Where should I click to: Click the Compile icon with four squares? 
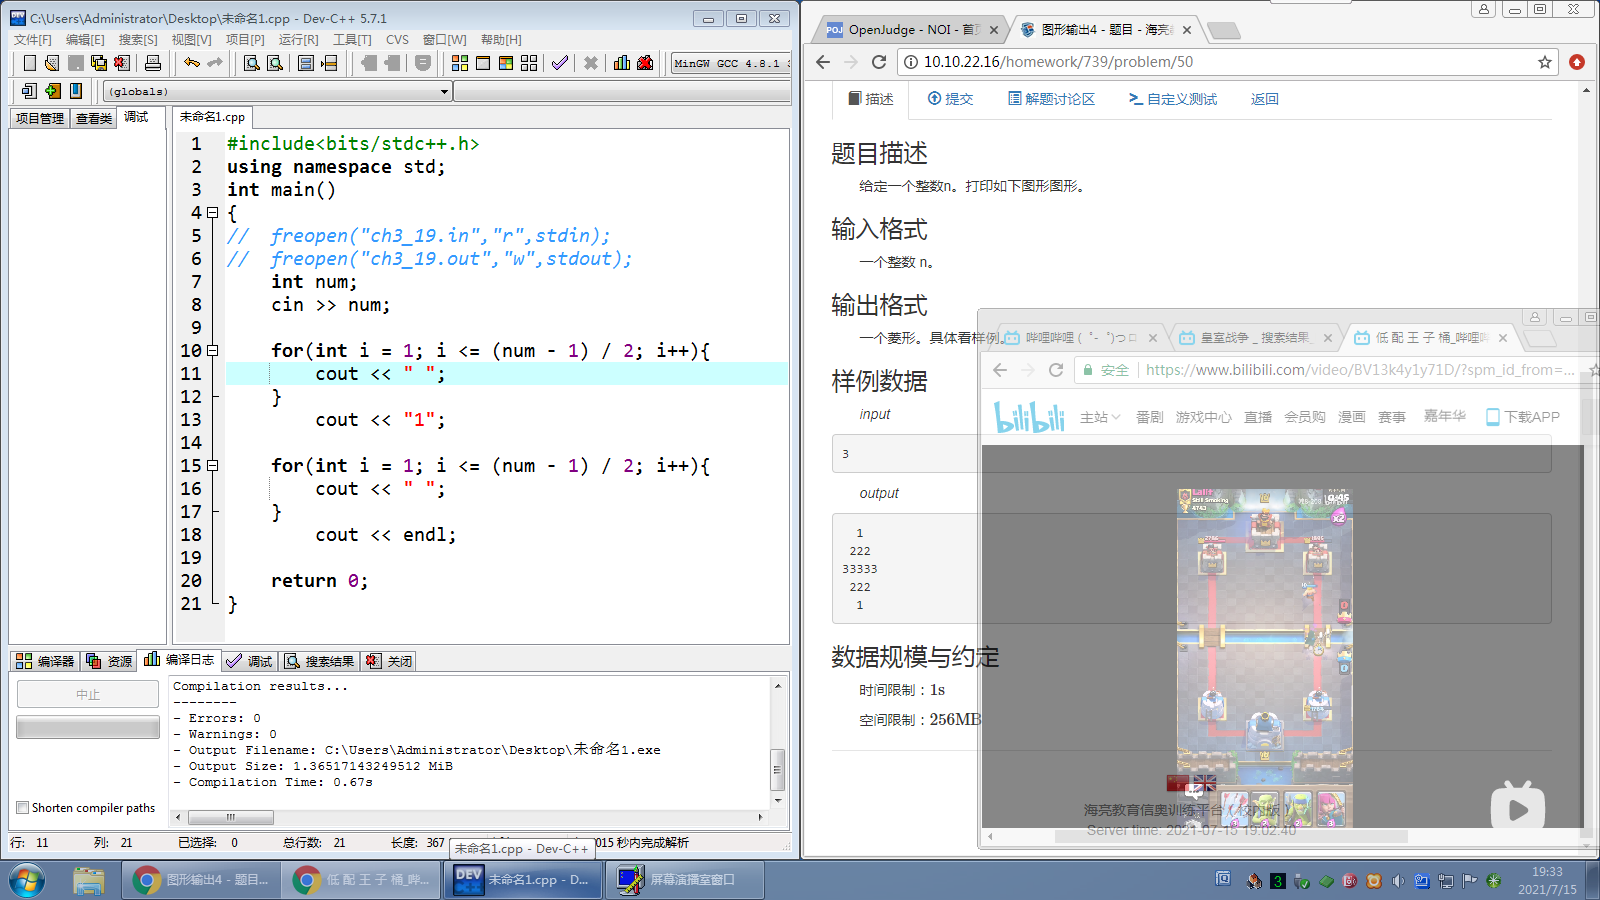coord(460,63)
